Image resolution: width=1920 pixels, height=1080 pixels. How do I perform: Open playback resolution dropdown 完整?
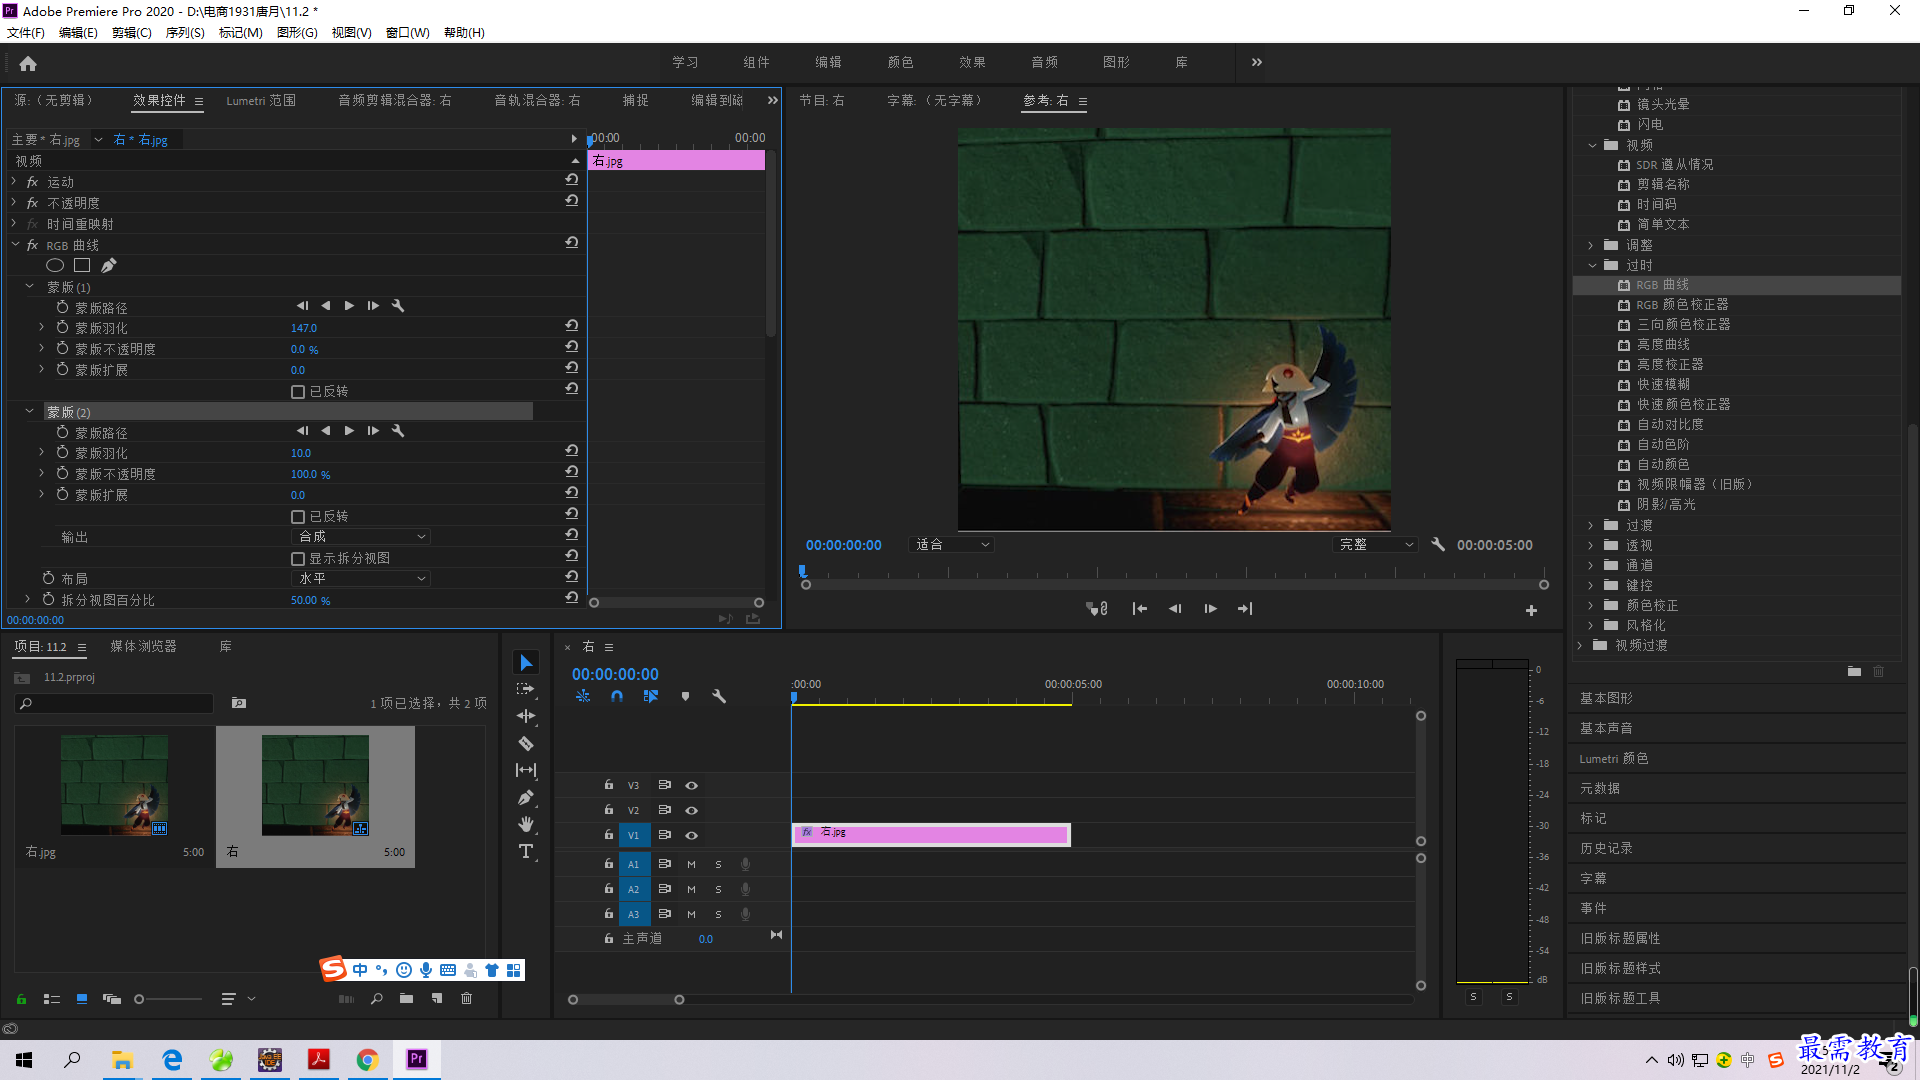[1376, 545]
